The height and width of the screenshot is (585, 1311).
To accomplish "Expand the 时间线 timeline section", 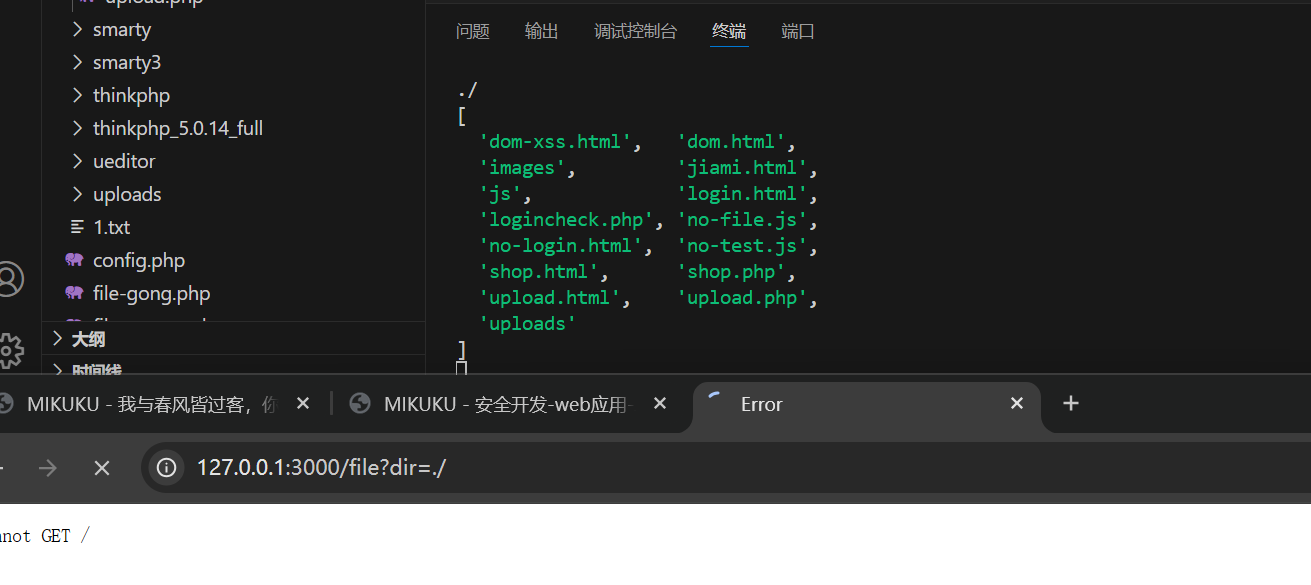I will [58, 370].
